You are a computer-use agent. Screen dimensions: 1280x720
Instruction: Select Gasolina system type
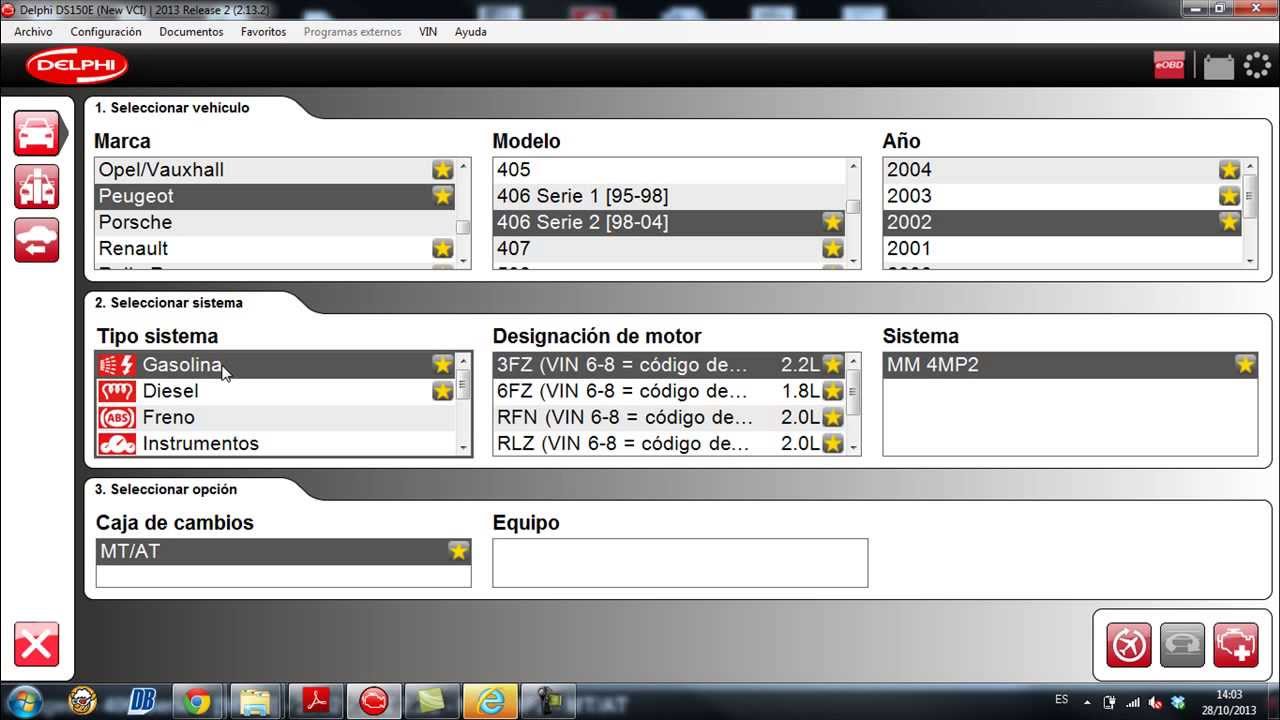pyautogui.click(x=275, y=365)
